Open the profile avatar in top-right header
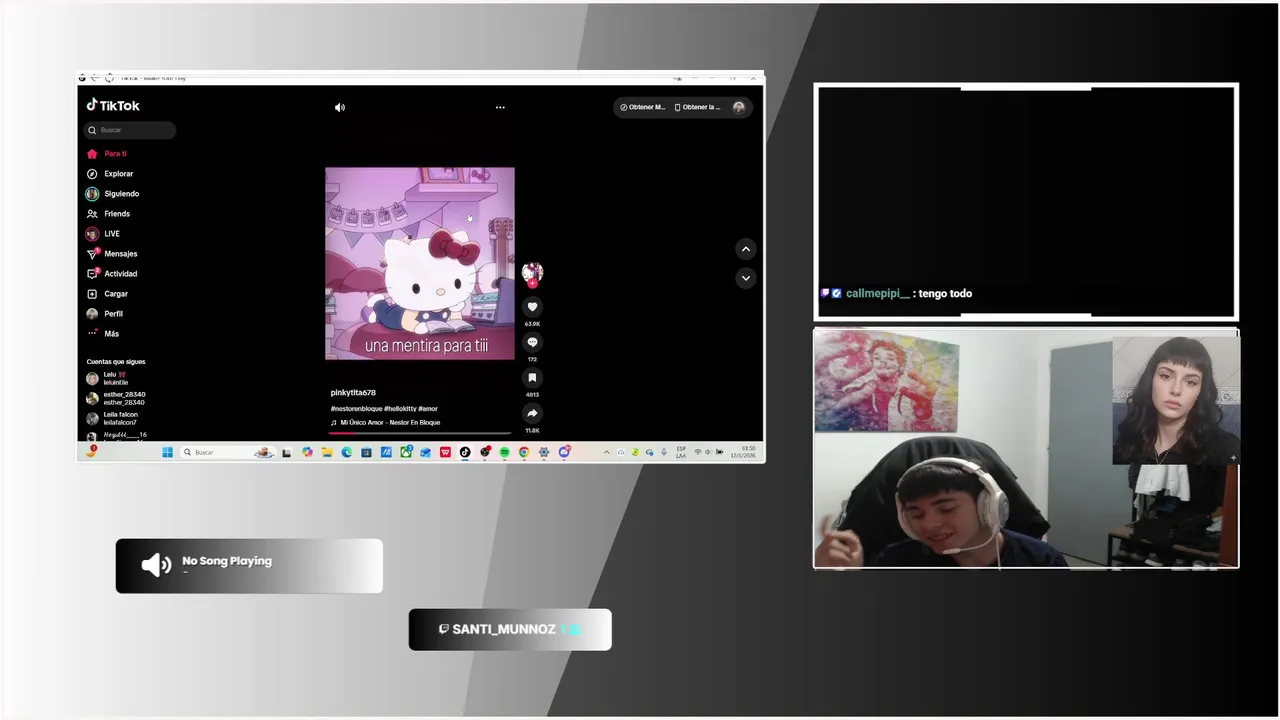This screenshot has width=1280, height=720. 739,107
